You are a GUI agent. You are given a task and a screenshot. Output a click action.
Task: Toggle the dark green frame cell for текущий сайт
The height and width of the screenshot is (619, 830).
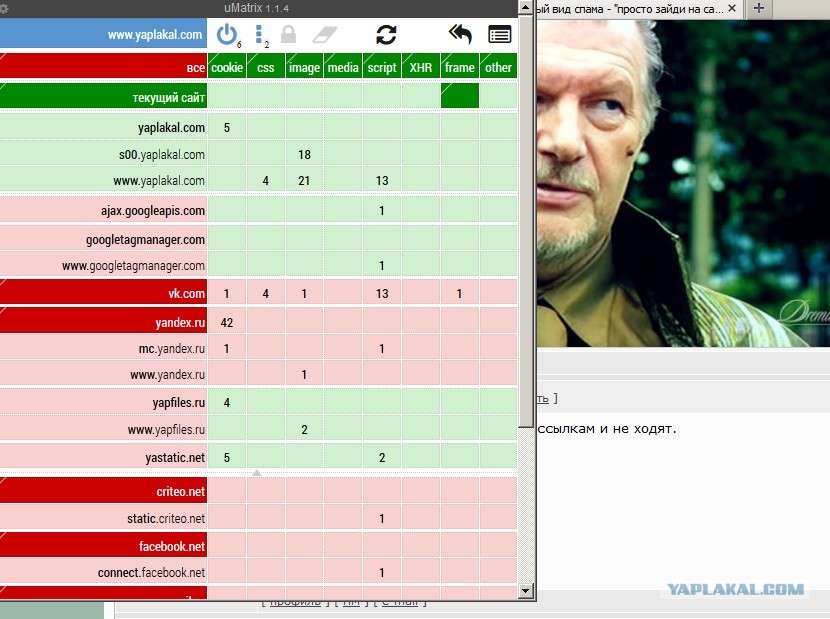pos(459,96)
